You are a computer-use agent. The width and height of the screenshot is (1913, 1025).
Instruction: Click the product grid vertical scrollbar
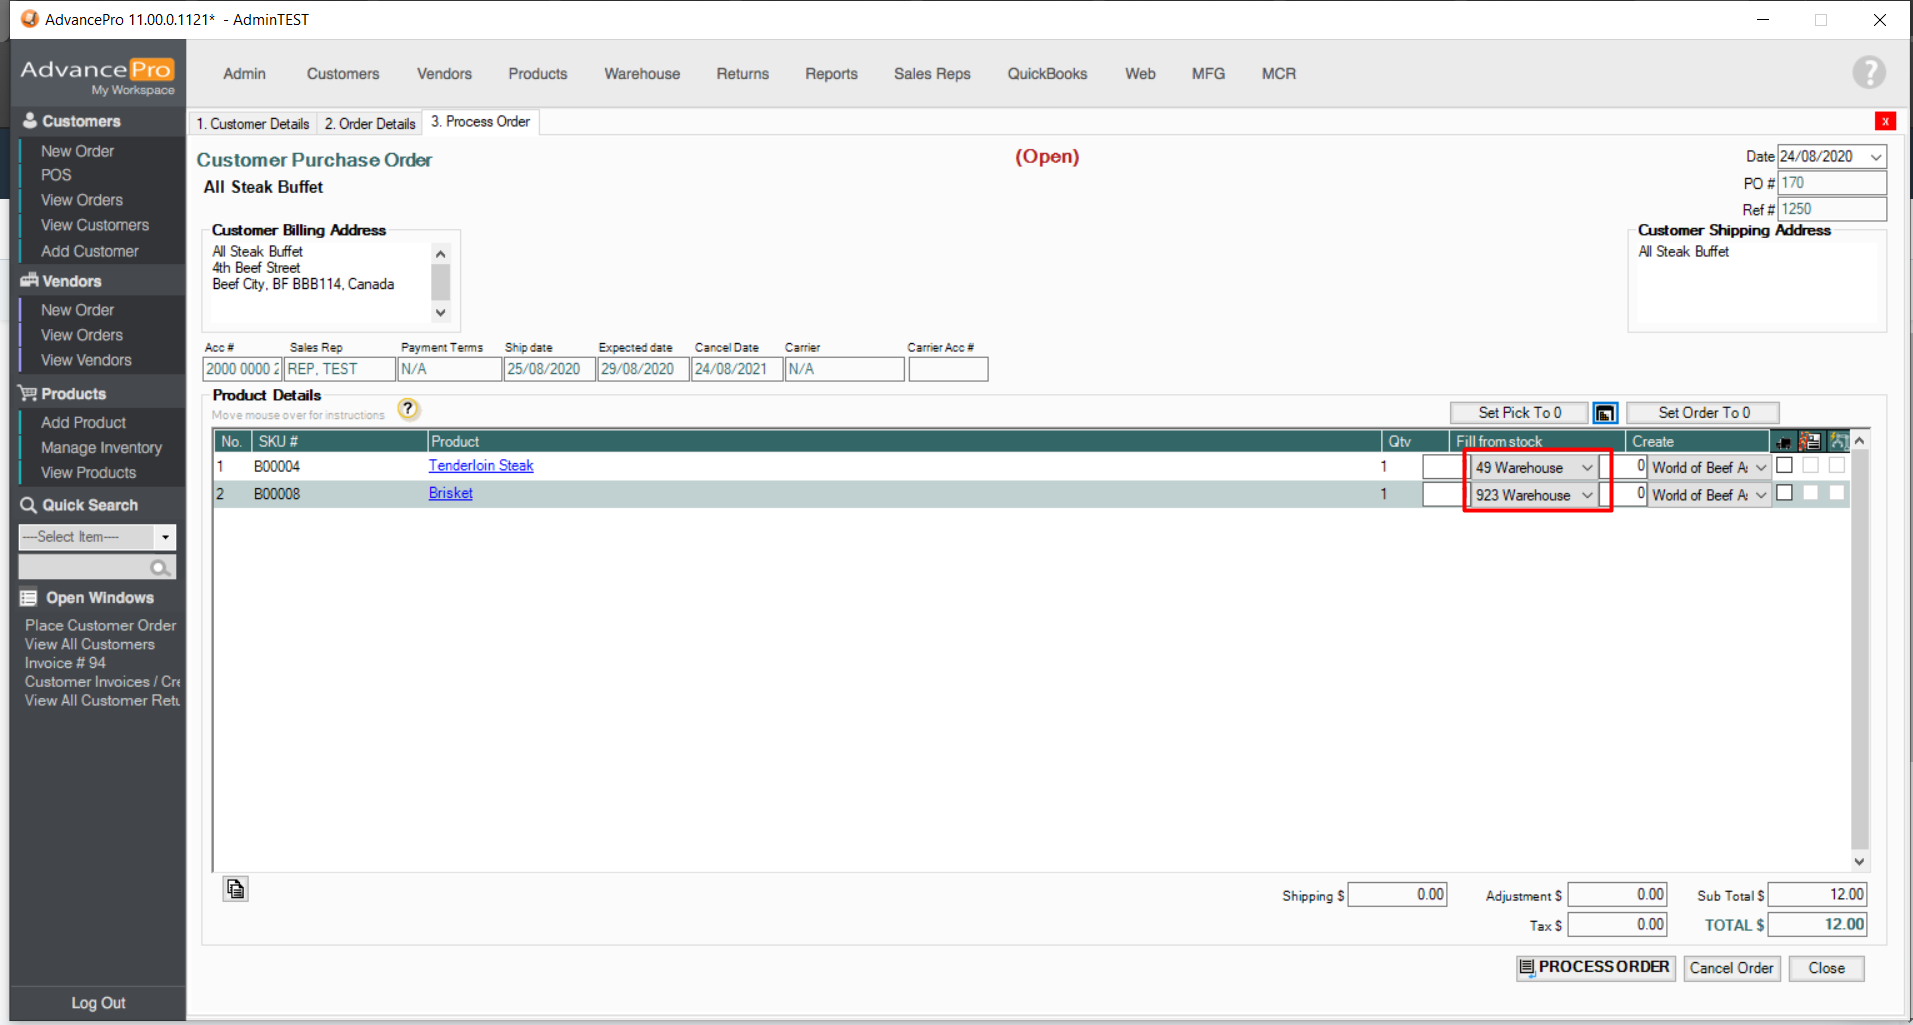(x=1859, y=650)
